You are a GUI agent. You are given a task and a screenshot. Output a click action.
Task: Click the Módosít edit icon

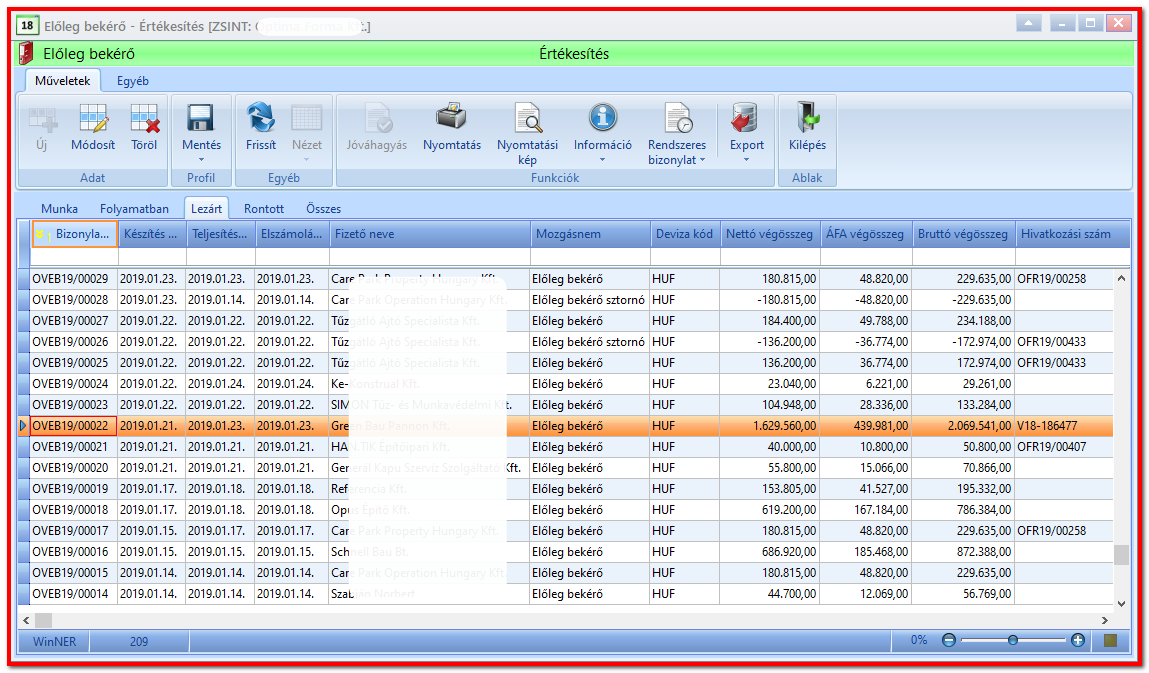[x=93, y=118]
